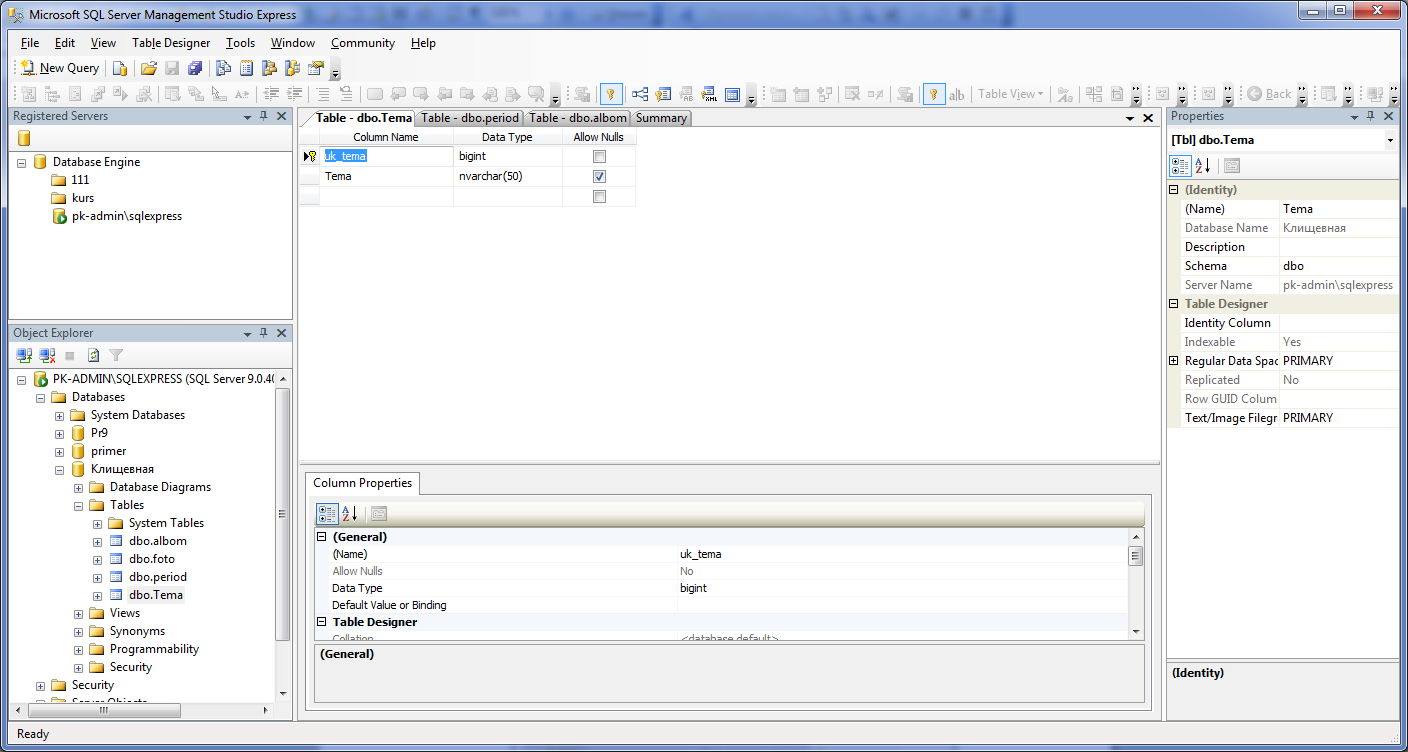Expand the System Databases node
This screenshot has width=1408, height=752.
59,415
